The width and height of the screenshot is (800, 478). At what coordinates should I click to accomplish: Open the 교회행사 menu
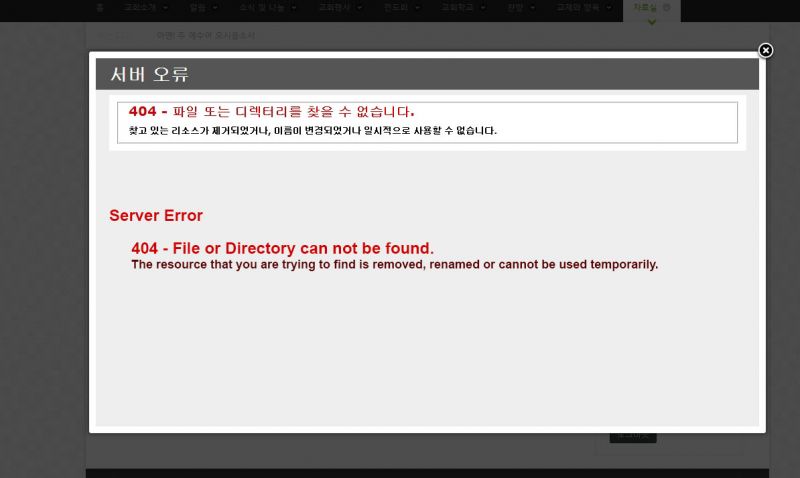click(334, 8)
